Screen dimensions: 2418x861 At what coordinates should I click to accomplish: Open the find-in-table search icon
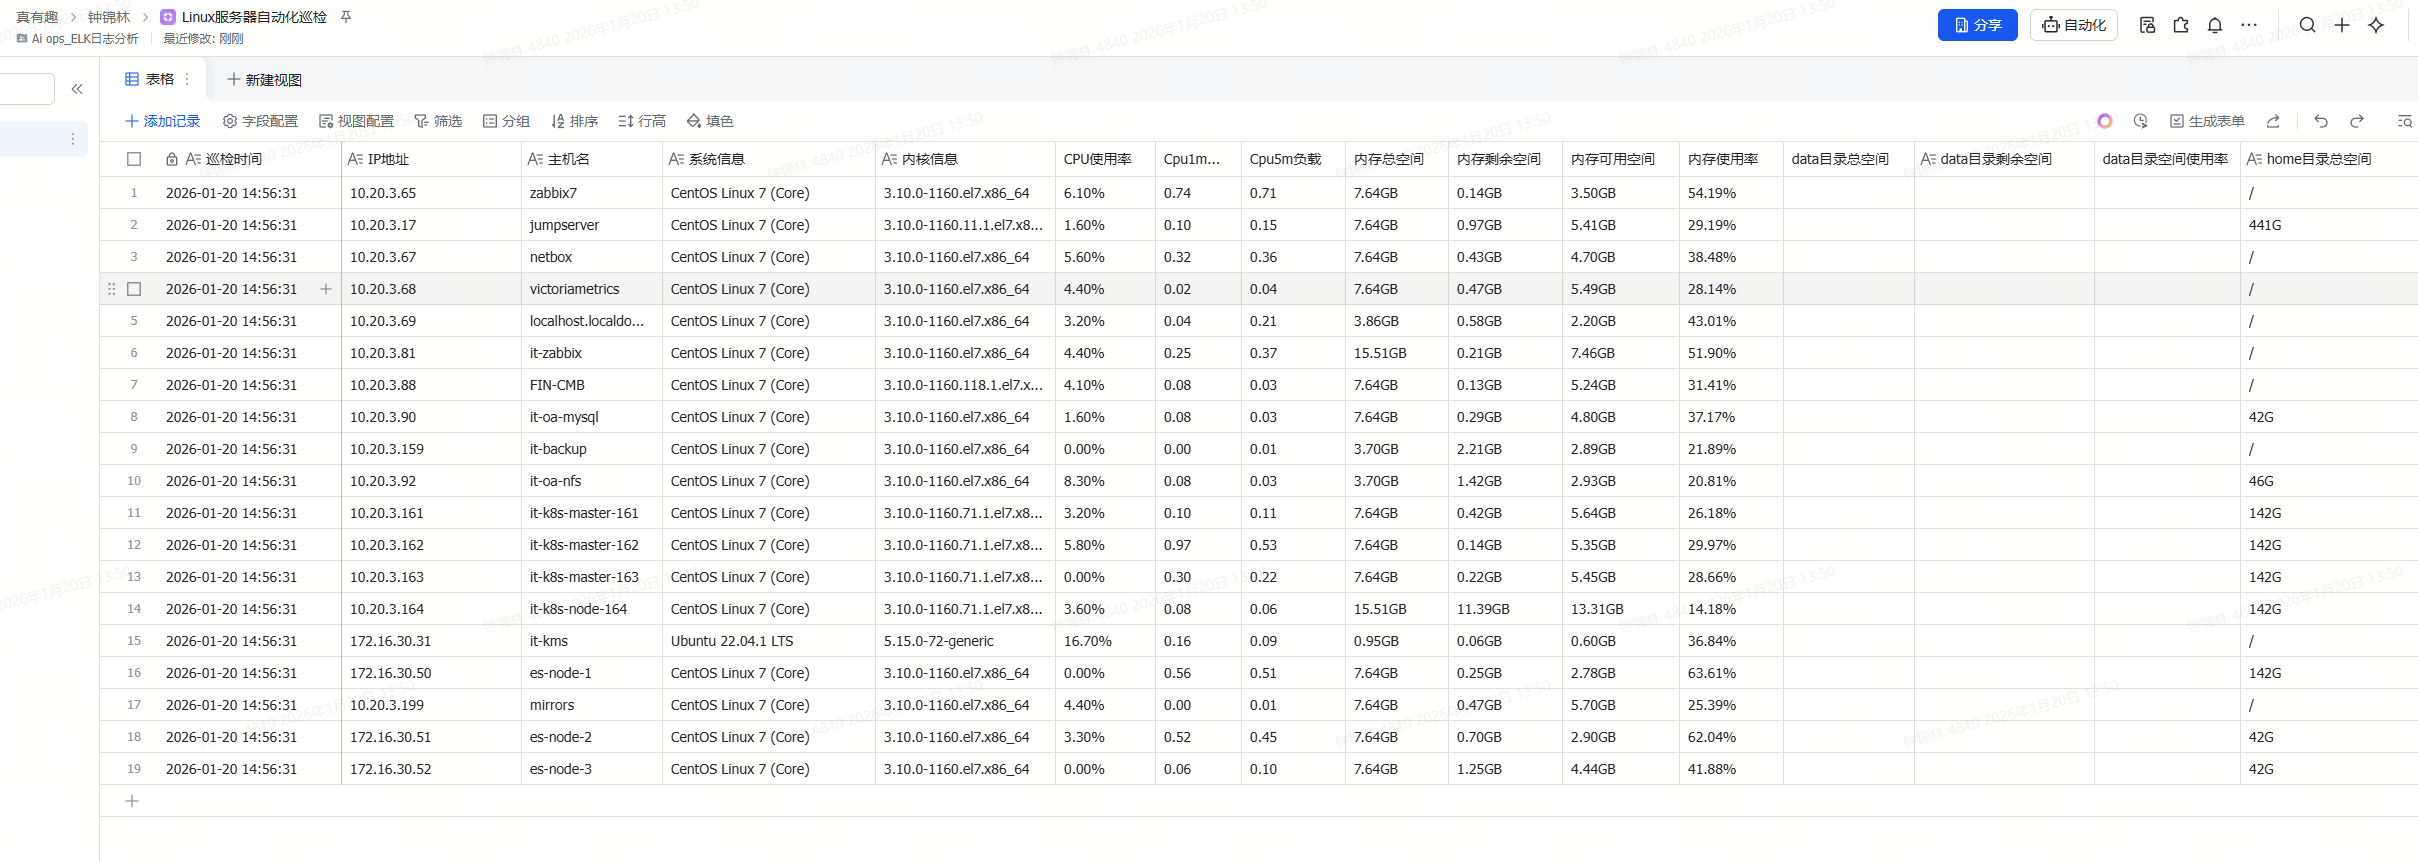tap(2404, 121)
